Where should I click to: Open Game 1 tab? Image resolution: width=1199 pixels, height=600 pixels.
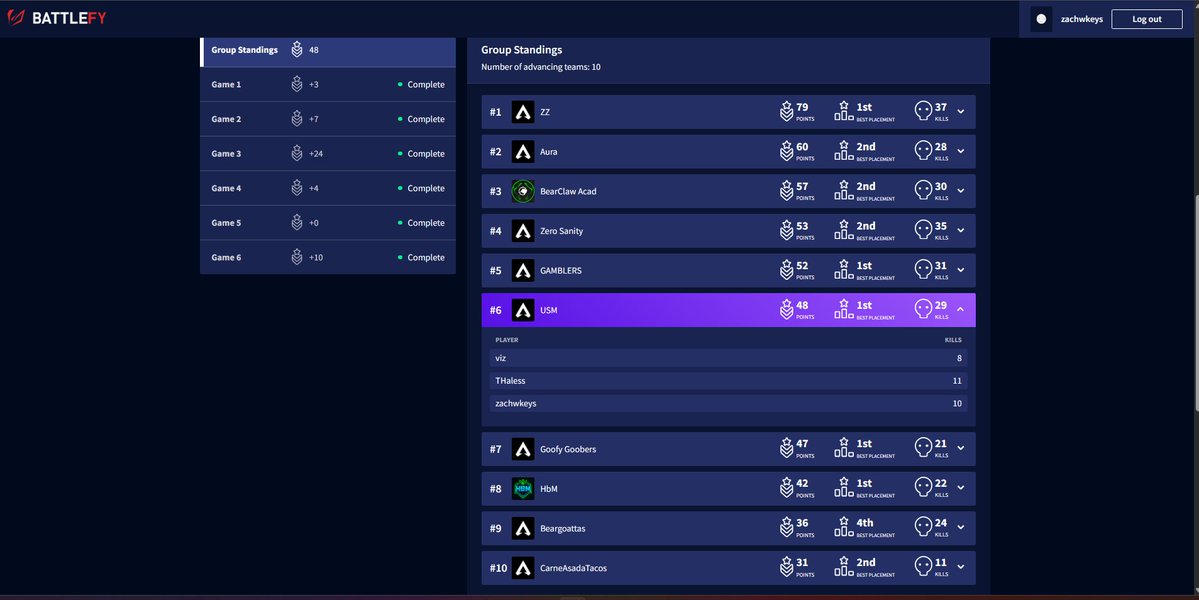[x=327, y=85]
